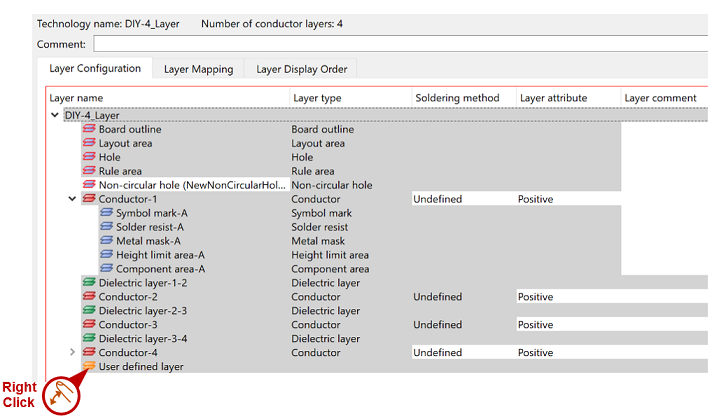Select the Dielectric layer-3-4 row name
Screen dimensions: 719x419
(x=143, y=339)
